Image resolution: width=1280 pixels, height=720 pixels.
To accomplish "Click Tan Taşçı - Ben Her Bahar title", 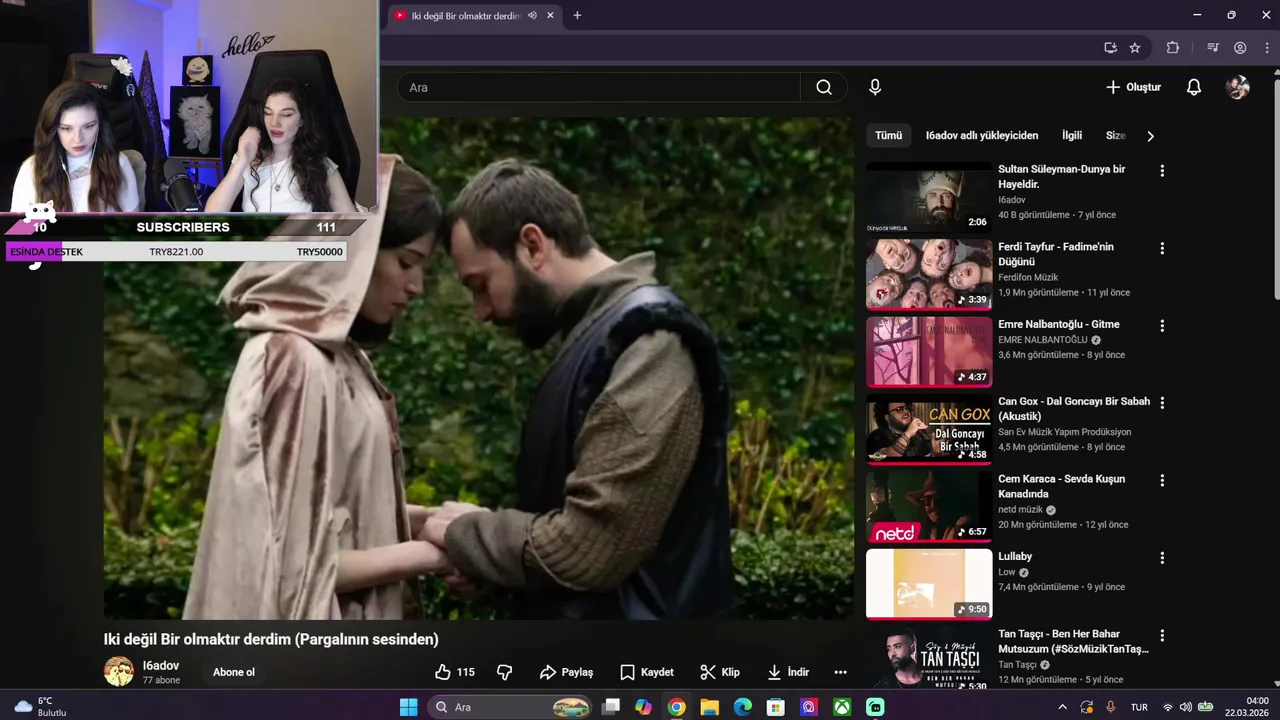I will point(1073,641).
